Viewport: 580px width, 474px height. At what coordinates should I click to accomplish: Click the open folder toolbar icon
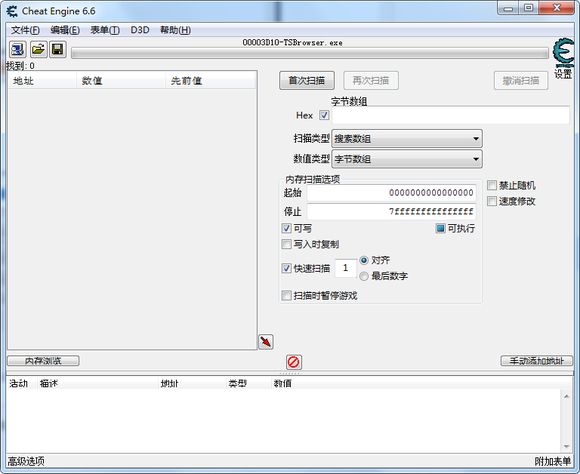[x=38, y=49]
